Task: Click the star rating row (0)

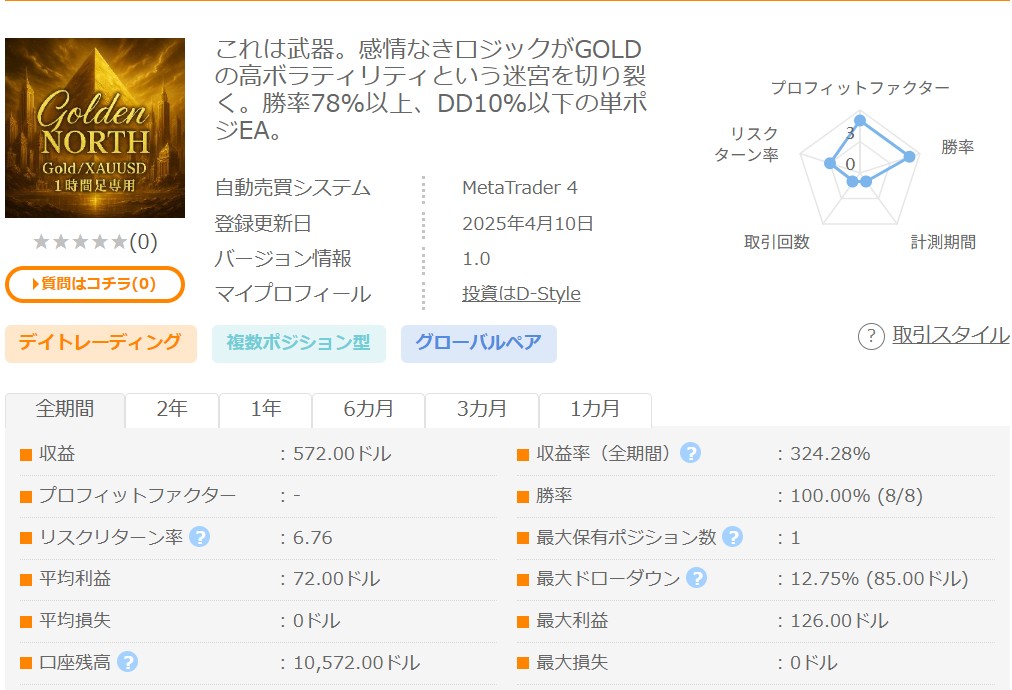Action: 95,242
